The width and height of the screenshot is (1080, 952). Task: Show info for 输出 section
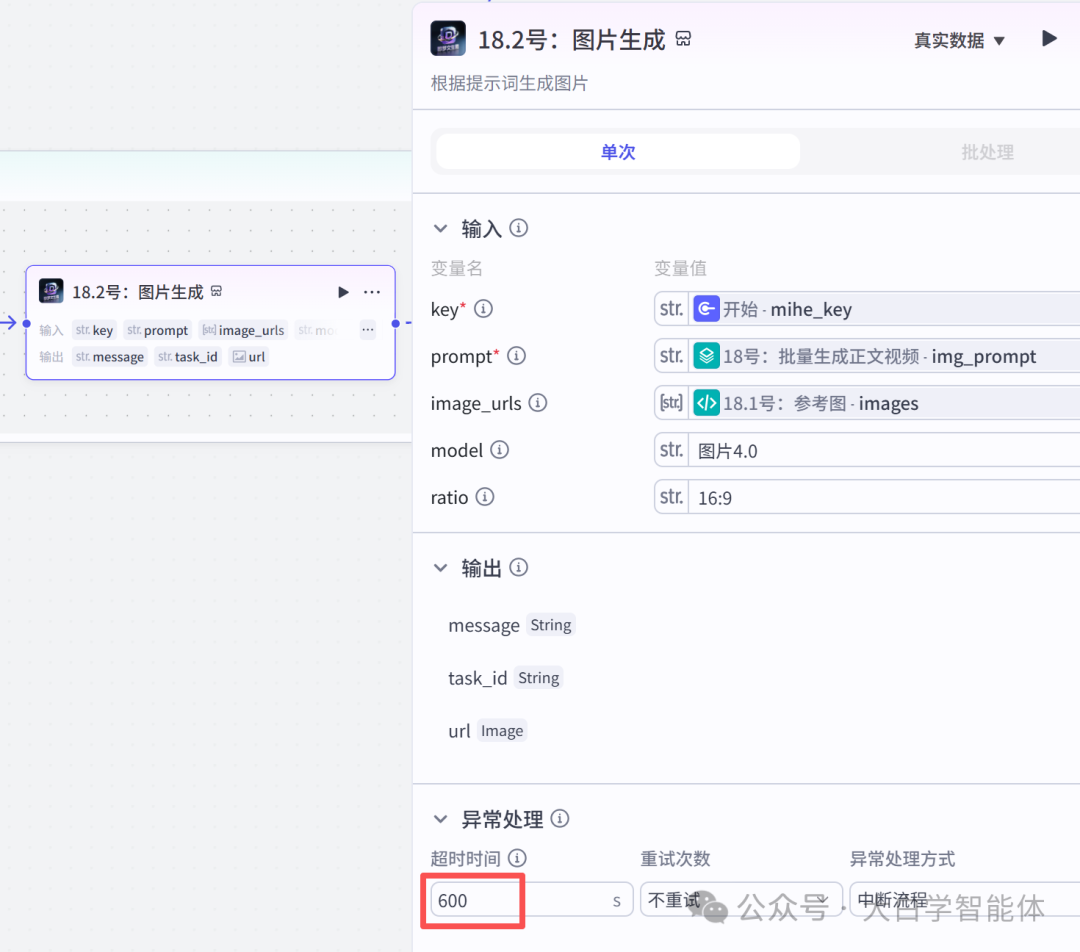(519, 567)
